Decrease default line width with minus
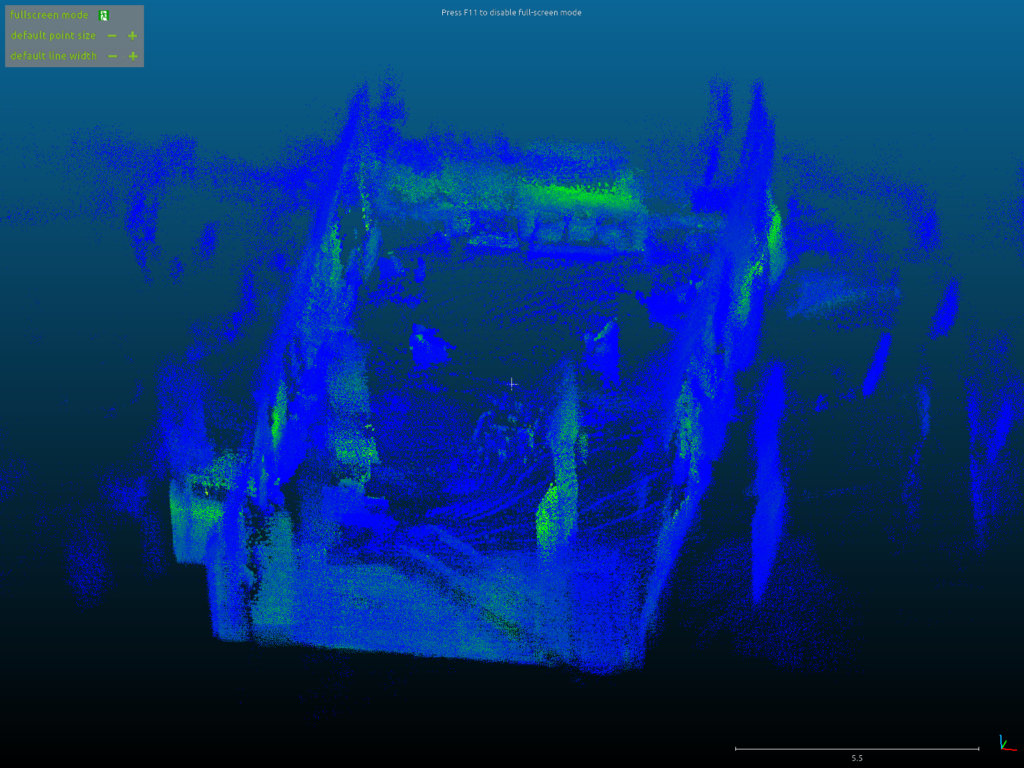This screenshot has height=768, width=1024. click(113, 56)
